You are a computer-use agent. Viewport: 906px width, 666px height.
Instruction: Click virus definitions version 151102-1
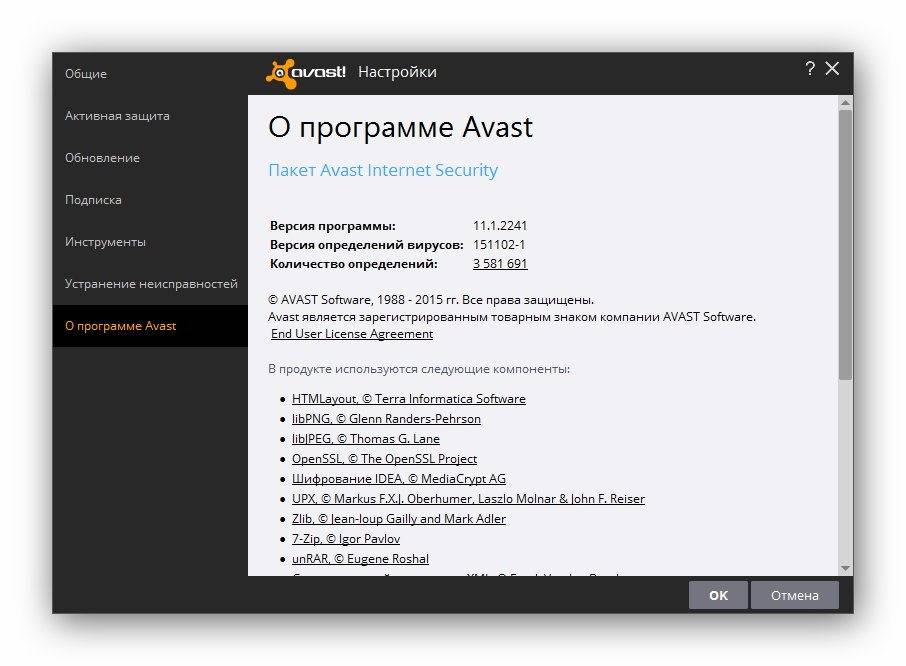click(x=499, y=245)
